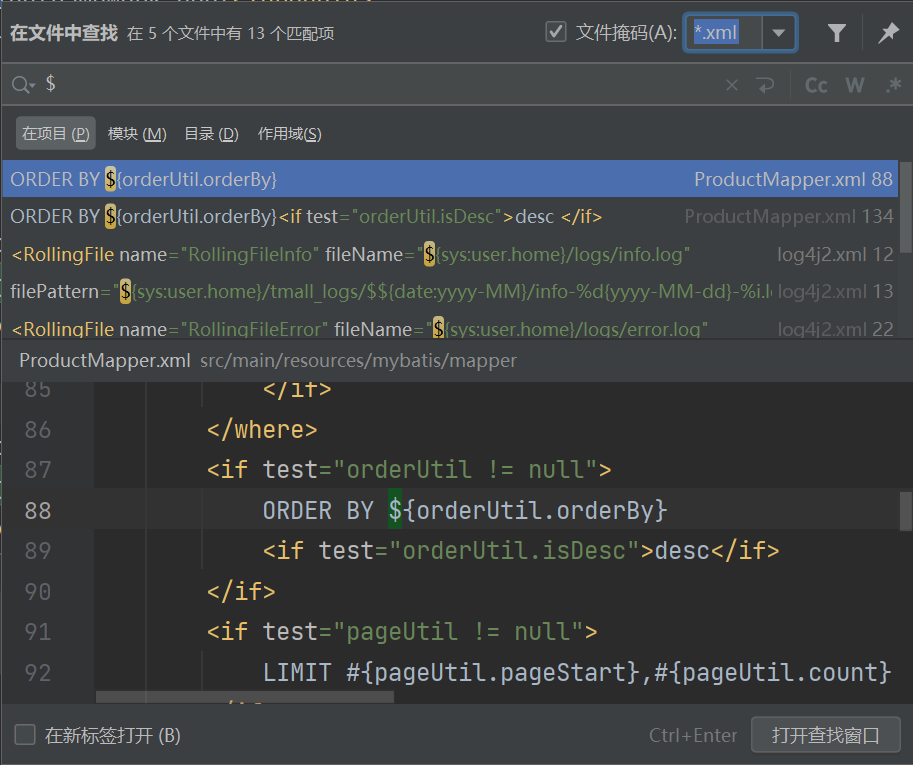Select RollingFileError result log4j2.xml line 22

tap(450, 328)
